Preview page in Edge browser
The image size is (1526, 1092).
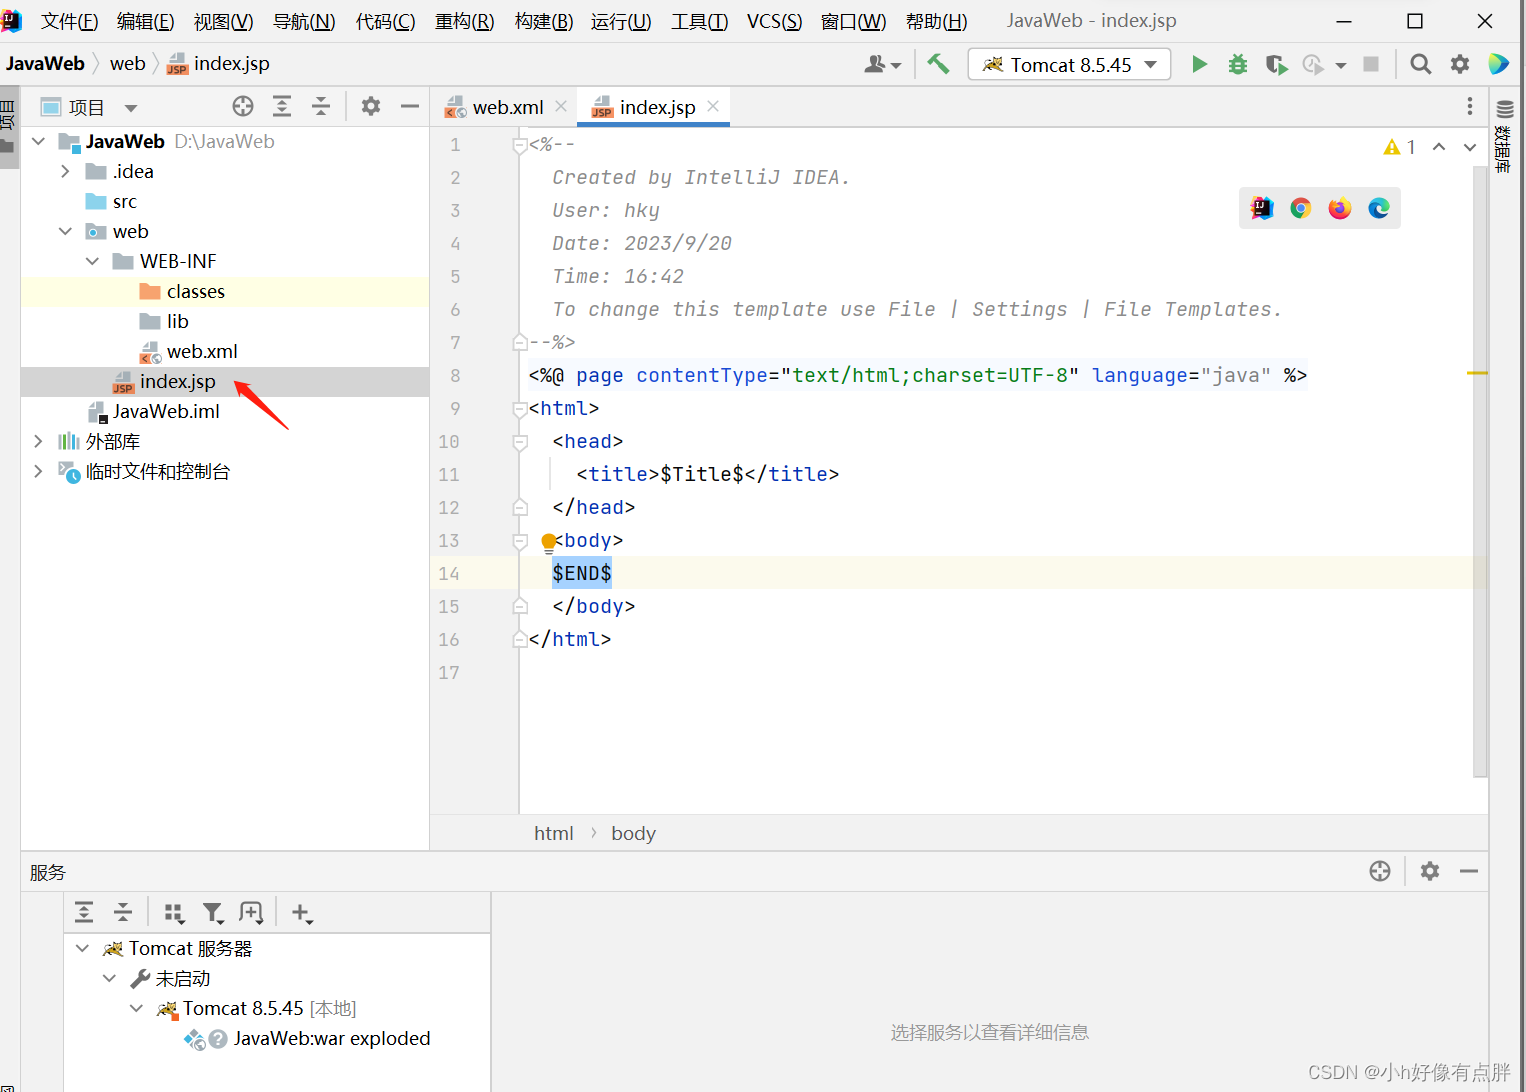pos(1379,208)
